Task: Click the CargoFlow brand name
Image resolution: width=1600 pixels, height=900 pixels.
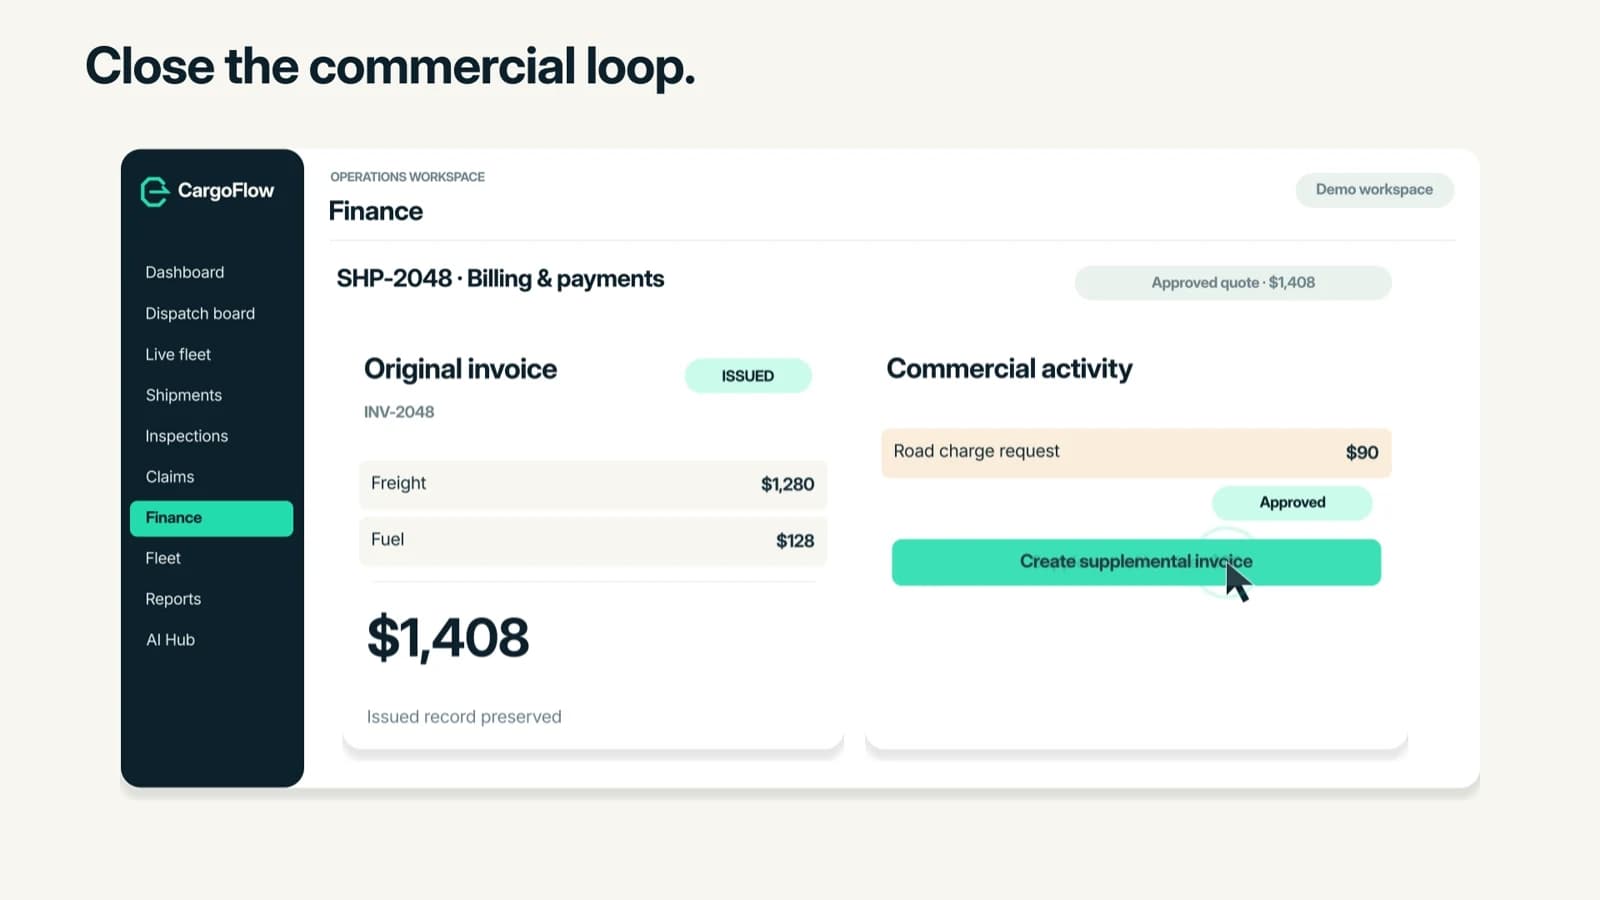Action: pos(226,191)
